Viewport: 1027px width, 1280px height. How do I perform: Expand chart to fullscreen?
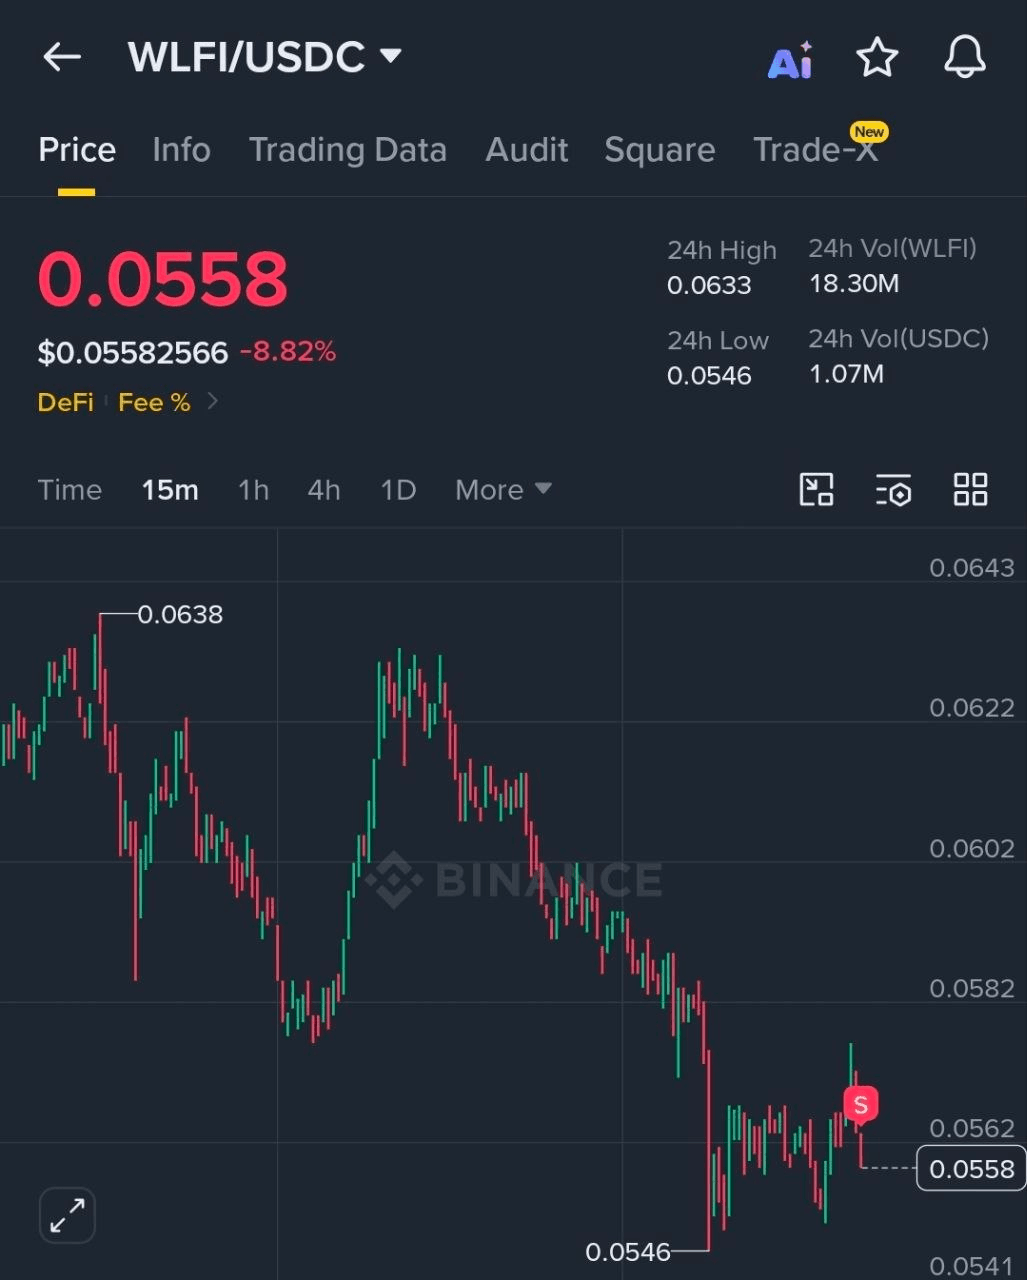[x=67, y=1215]
